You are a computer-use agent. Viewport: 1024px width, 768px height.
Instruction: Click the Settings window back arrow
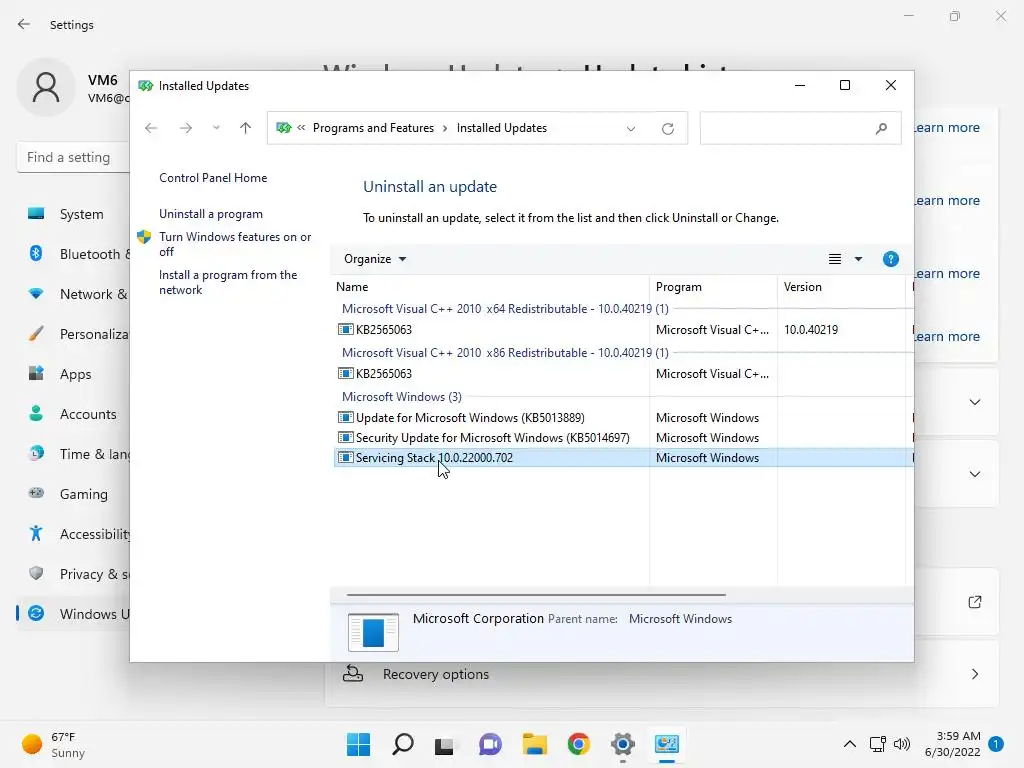click(x=24, y=24)
